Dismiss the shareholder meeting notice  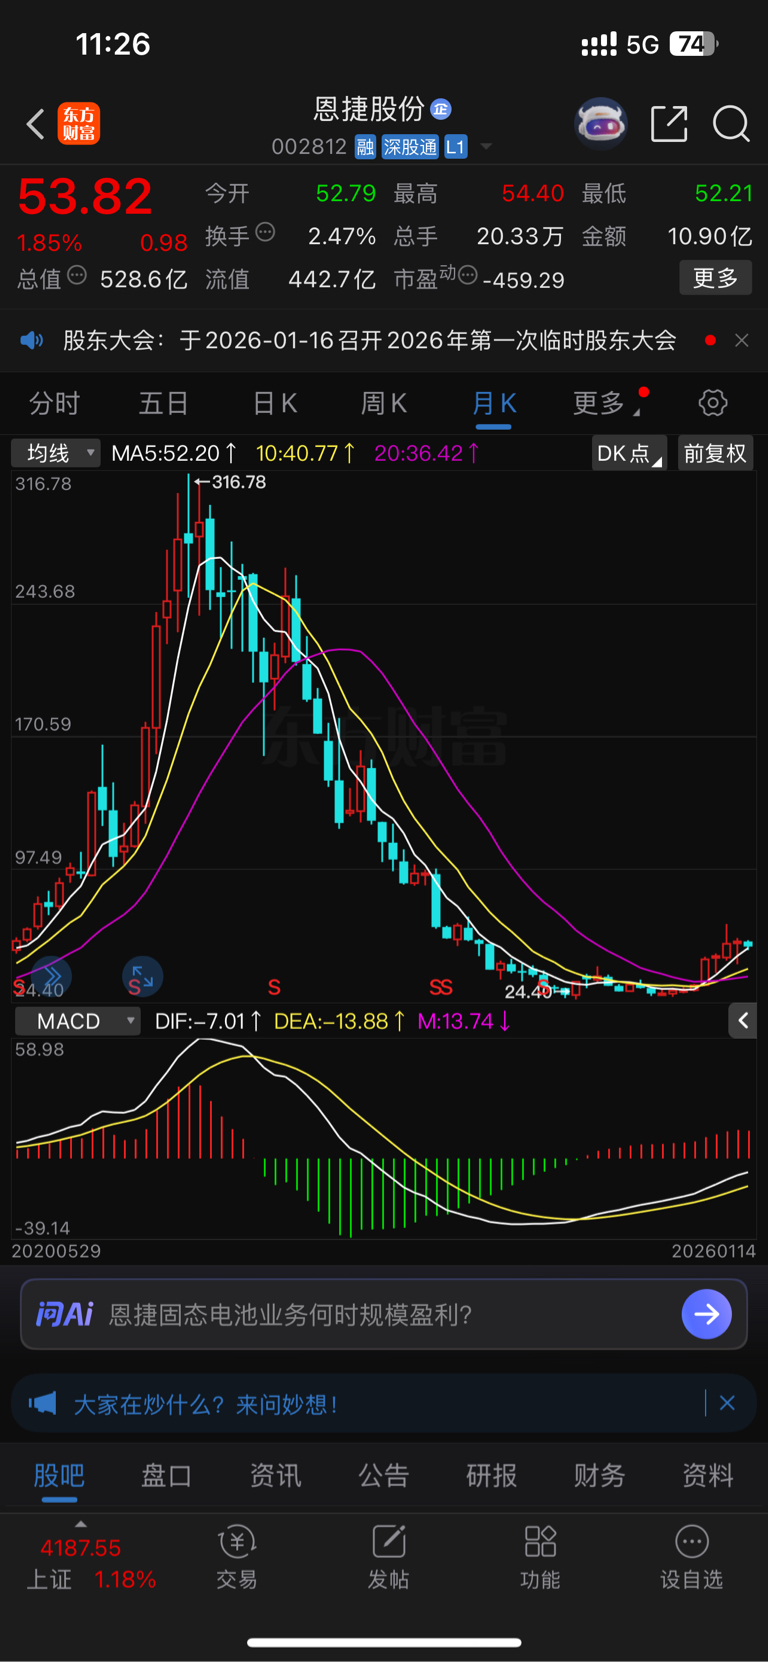pyautogui.click(x=741, y=340)
